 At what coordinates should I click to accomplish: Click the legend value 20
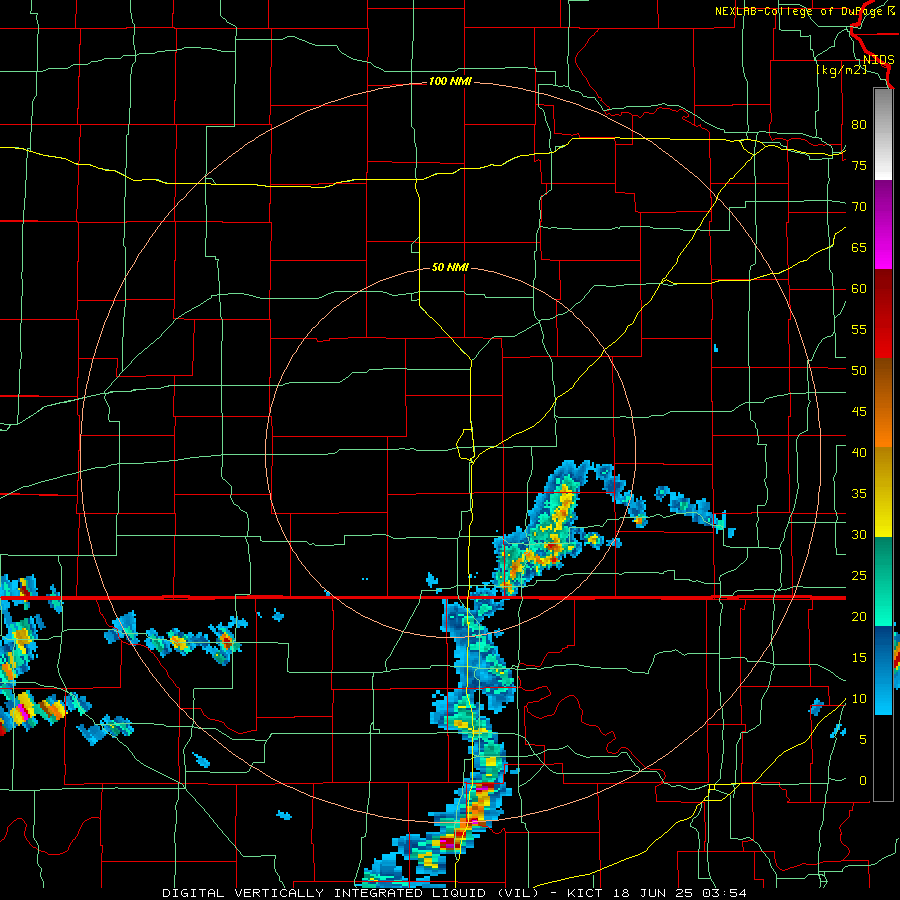pyautogui.click(x=859, y=617)
